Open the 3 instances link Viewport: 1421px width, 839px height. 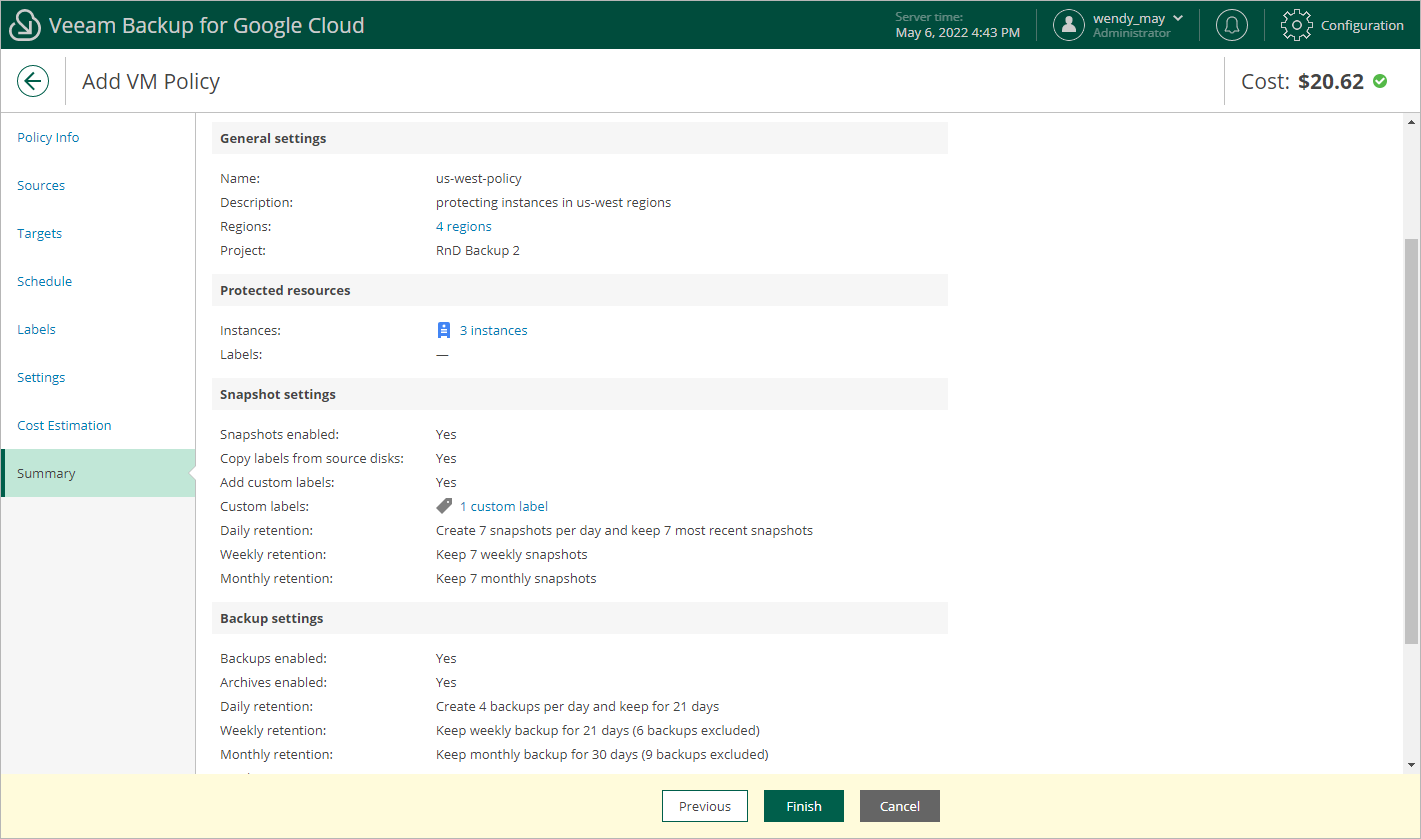pos(494,330)
